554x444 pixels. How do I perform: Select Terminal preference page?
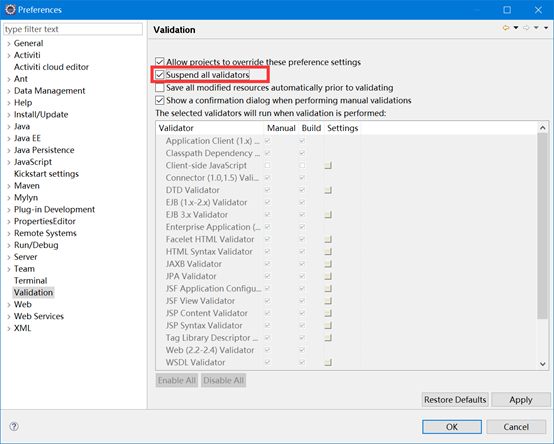pyautogui.click(x=30, y=281)
